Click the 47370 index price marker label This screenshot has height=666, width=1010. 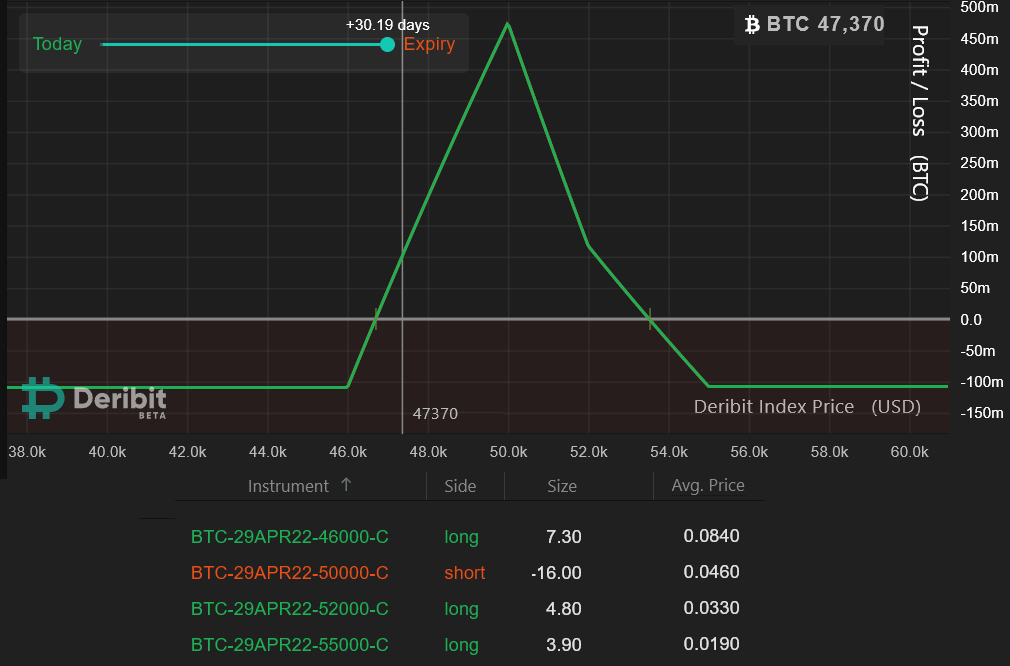pyautogui.click(x=435, y=413)
